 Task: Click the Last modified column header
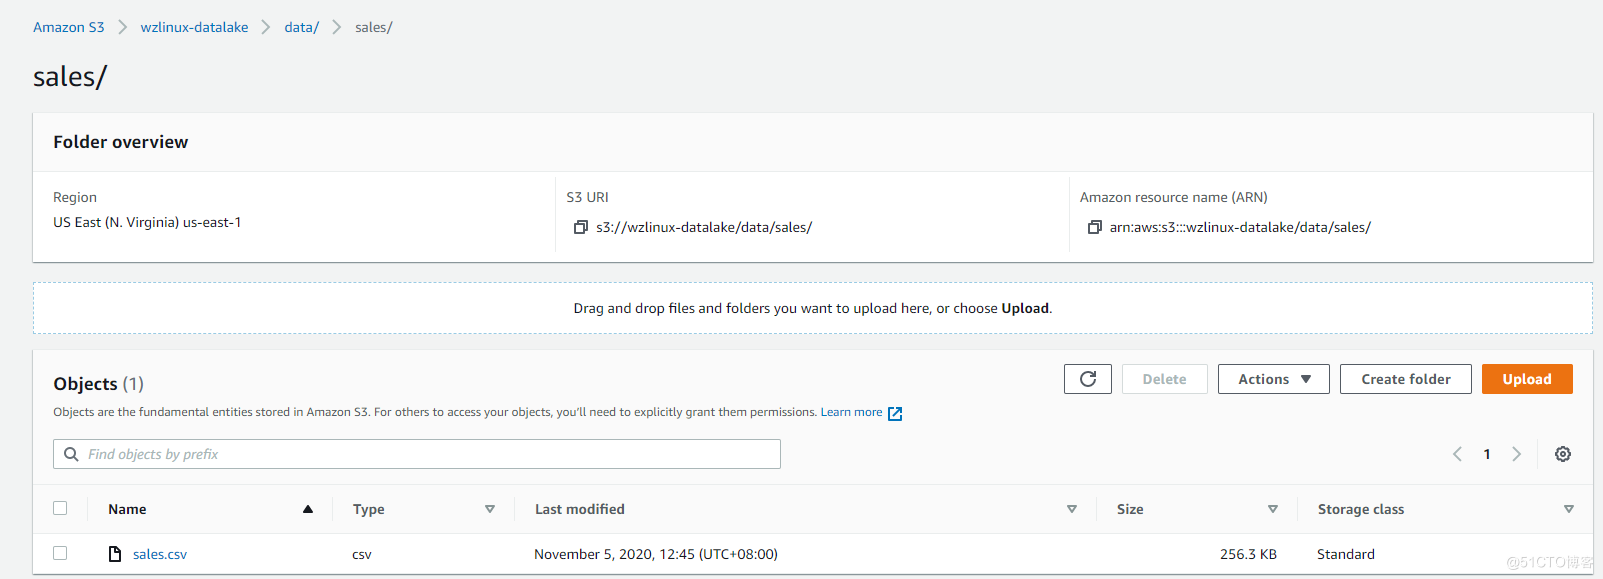(580, 509)
